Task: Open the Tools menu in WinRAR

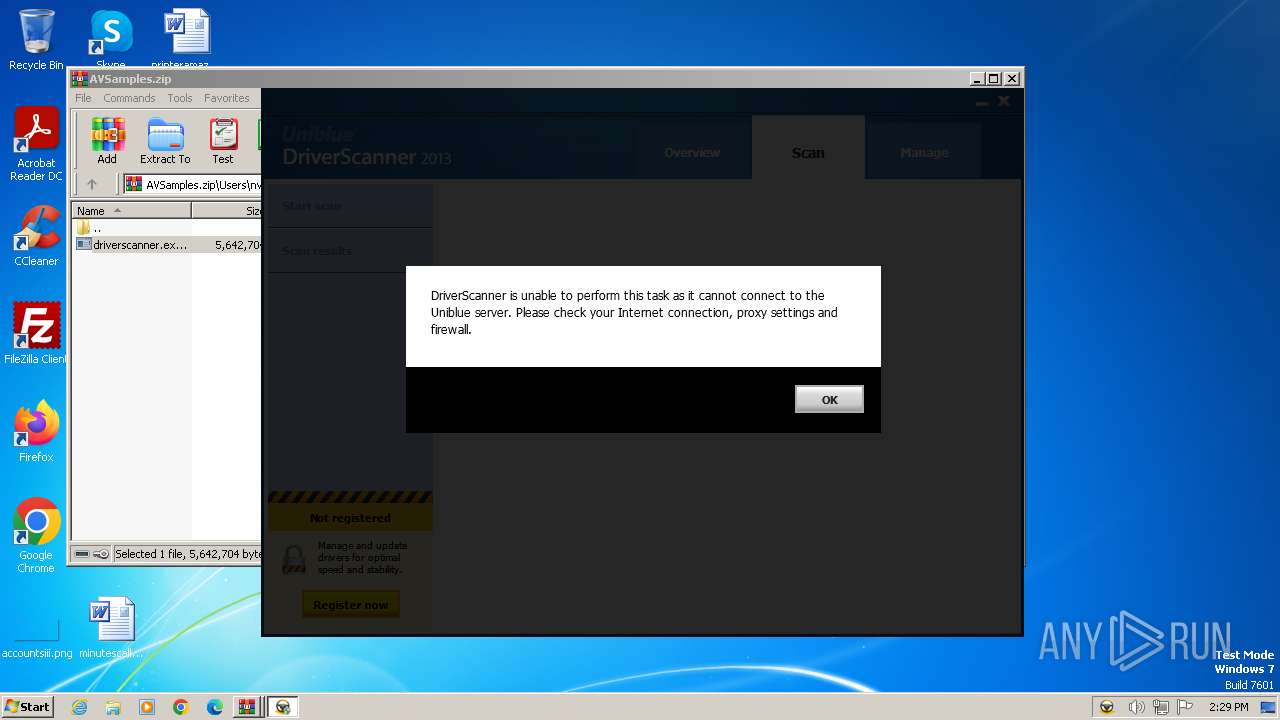Action: click(x=180, y=98)
